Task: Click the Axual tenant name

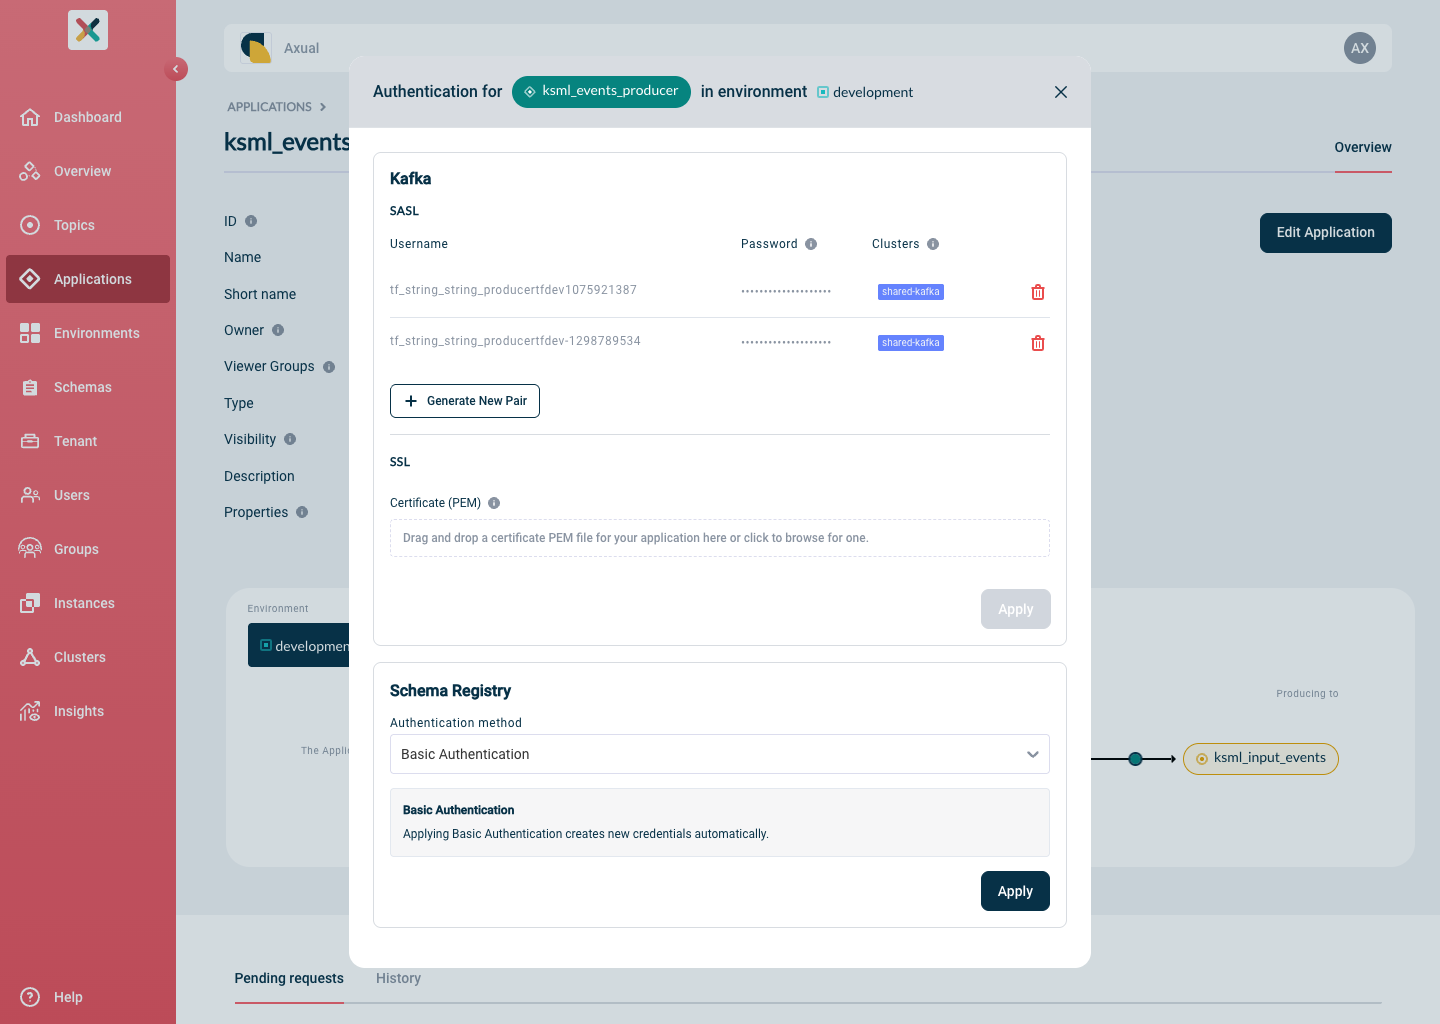Action: (301, 48)
